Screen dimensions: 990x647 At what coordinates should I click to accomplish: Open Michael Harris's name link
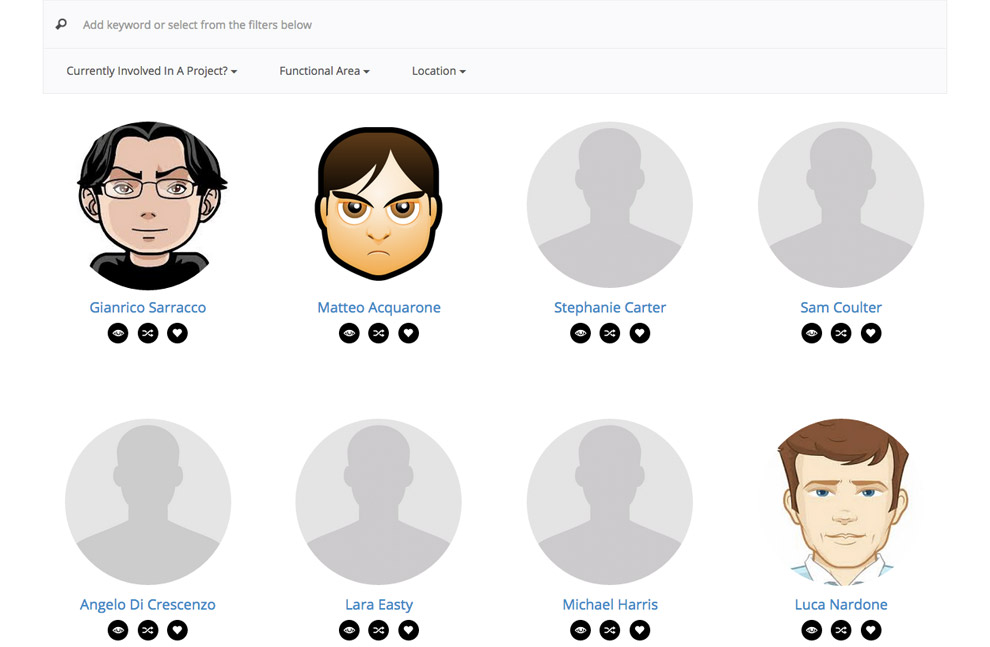click(x=610, y=605)
